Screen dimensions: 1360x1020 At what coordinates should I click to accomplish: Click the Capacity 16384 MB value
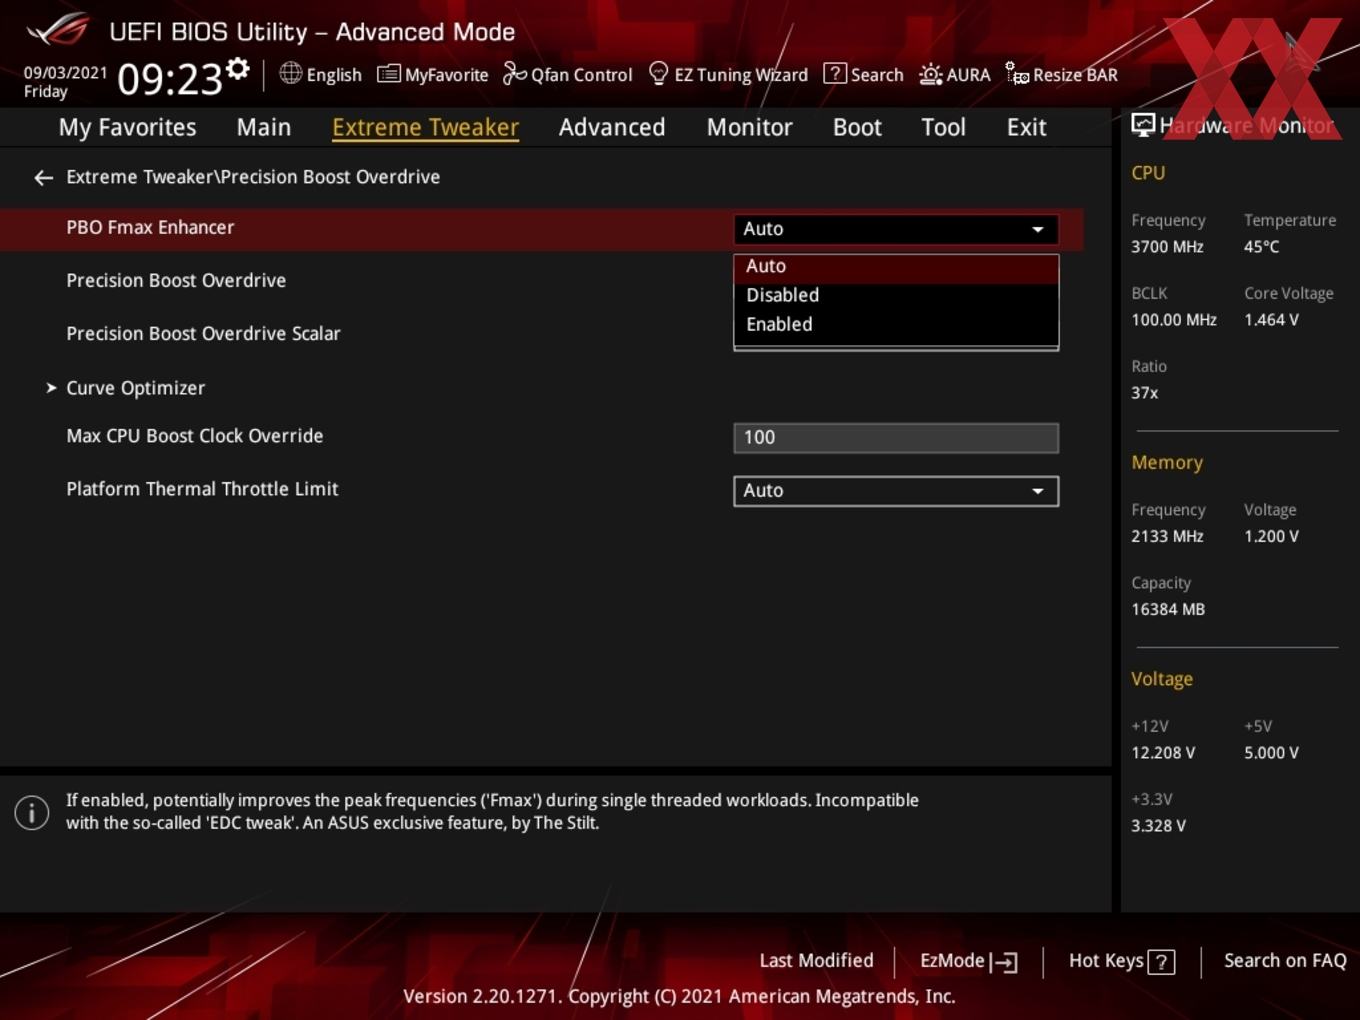(x=1168, y=609)
